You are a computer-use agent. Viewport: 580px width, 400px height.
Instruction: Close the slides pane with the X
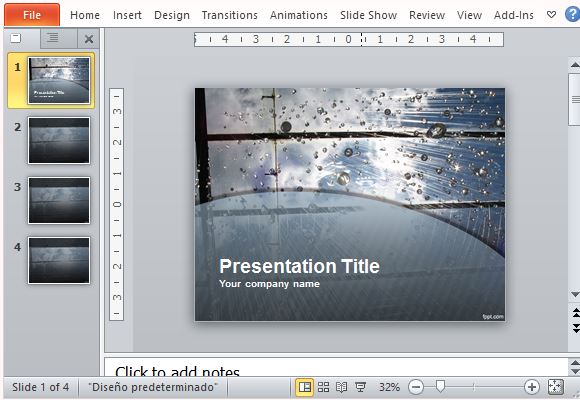(89, 39)
